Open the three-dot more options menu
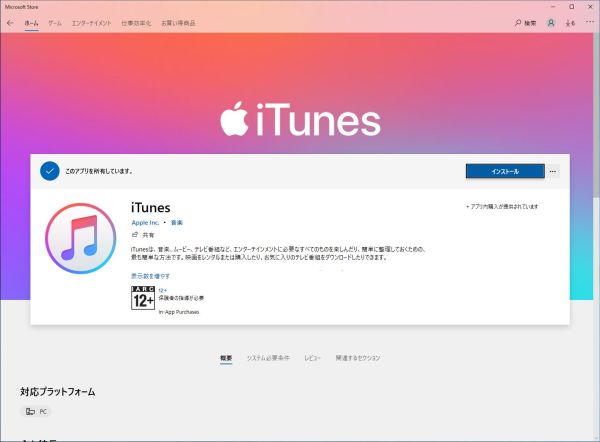The image size is (600, 442). coord(553,171)
